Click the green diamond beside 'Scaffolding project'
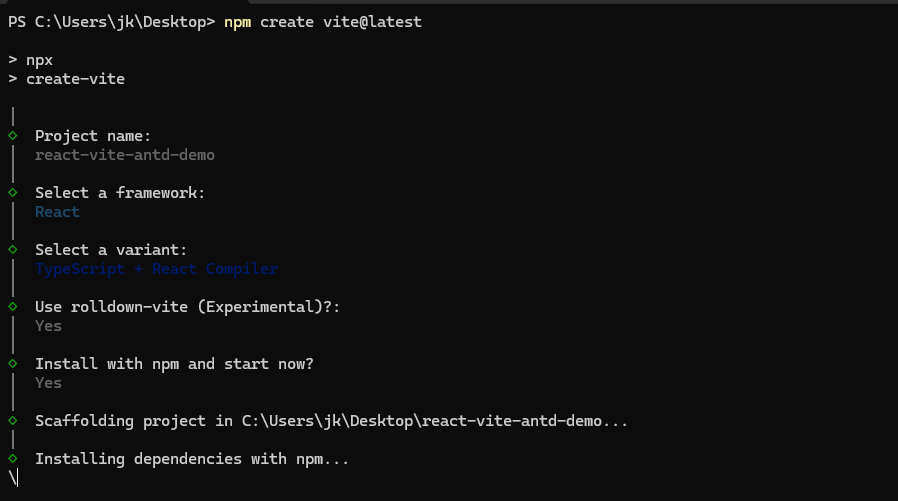 pos(13,420)
